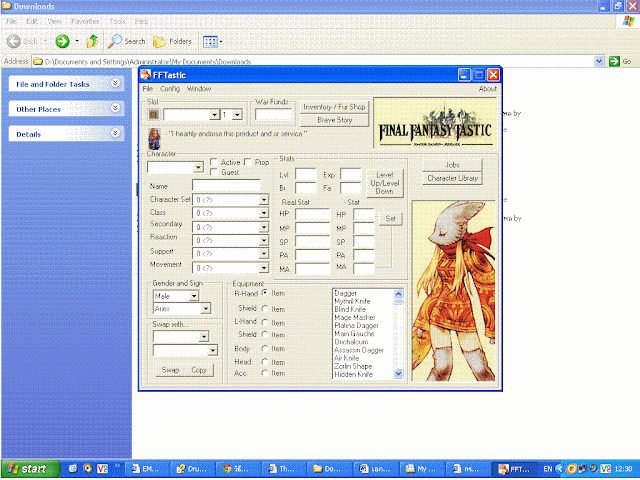Expand File and Folder Tasks panel
The height and width of the screenshot is (480, 640).
click(116, 83)
